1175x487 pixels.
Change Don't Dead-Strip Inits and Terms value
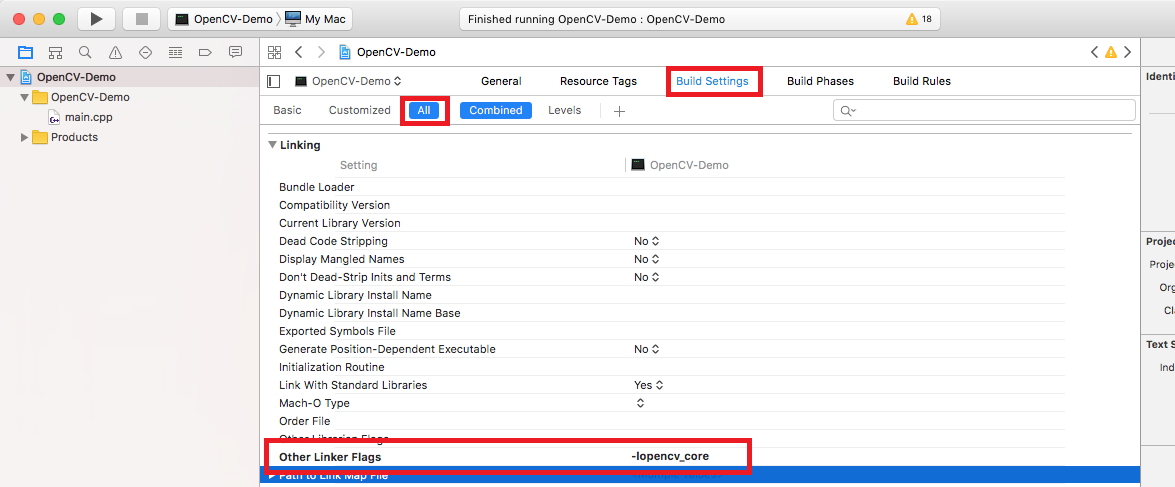coord(646,277)
